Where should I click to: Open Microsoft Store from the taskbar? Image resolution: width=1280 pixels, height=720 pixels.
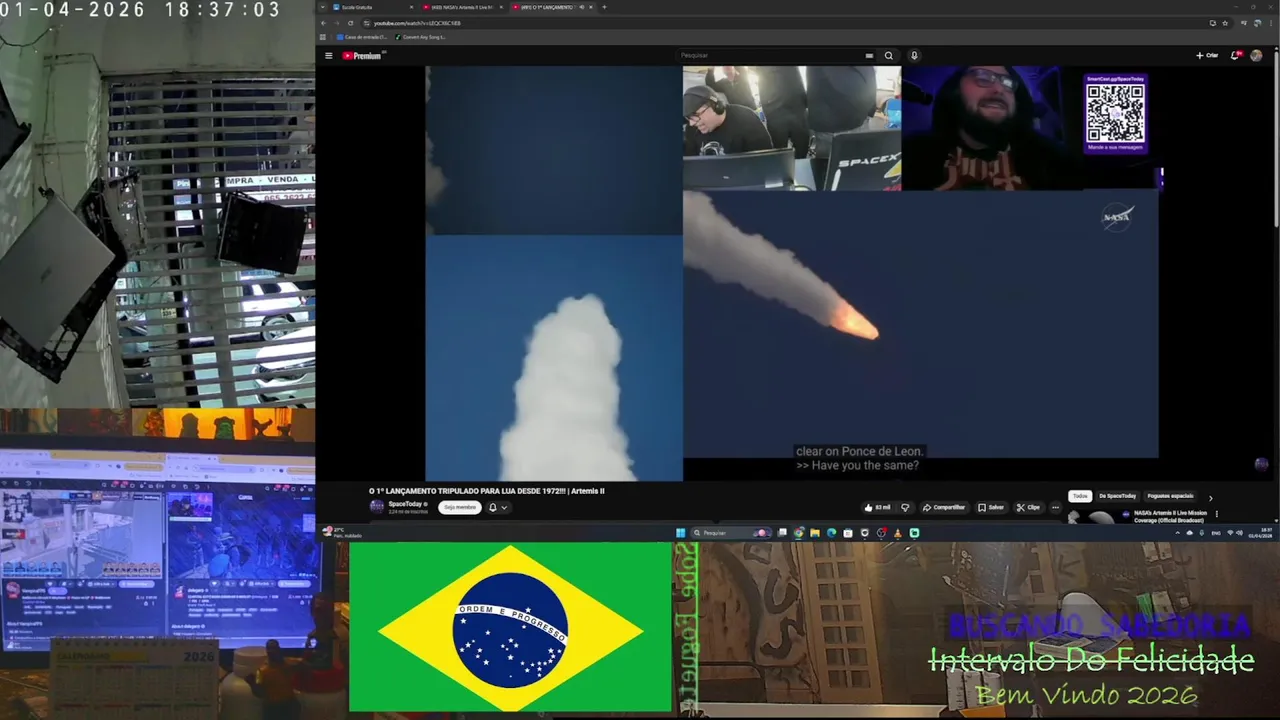point(848,533)
